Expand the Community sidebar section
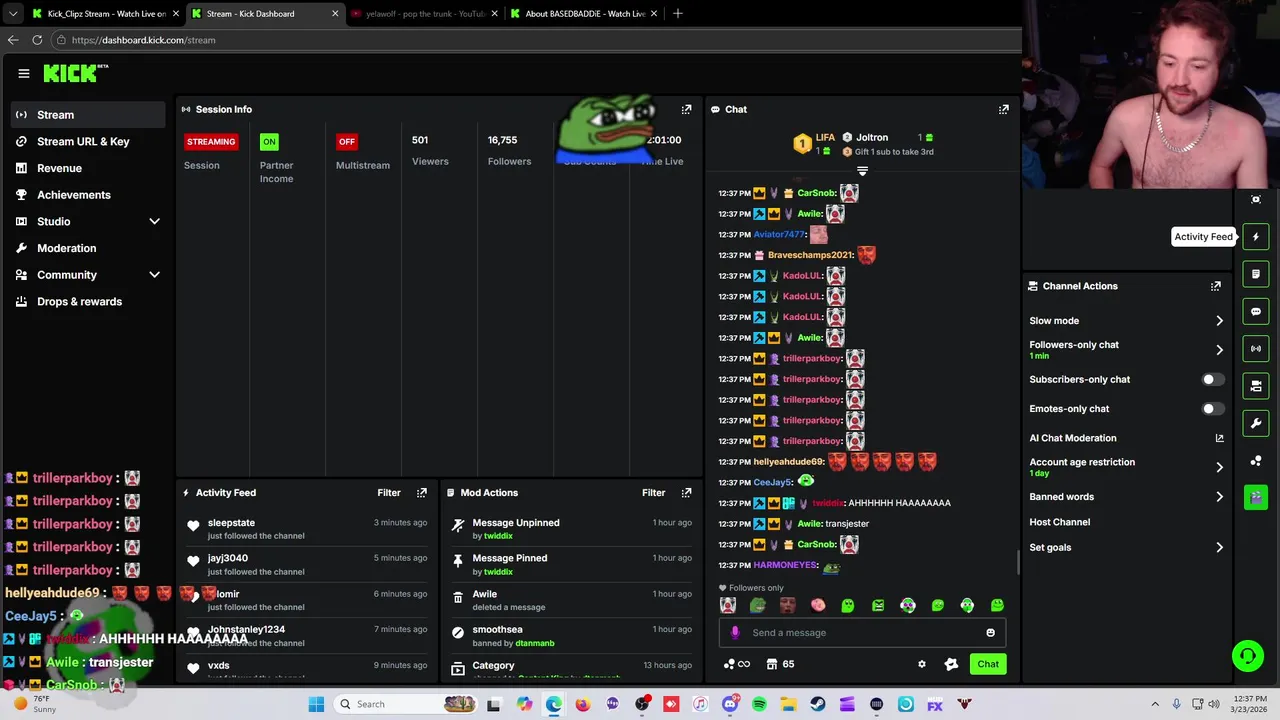Image resolution: width=1280 pixels, height=720 pixels. click(x=155, y=275)
